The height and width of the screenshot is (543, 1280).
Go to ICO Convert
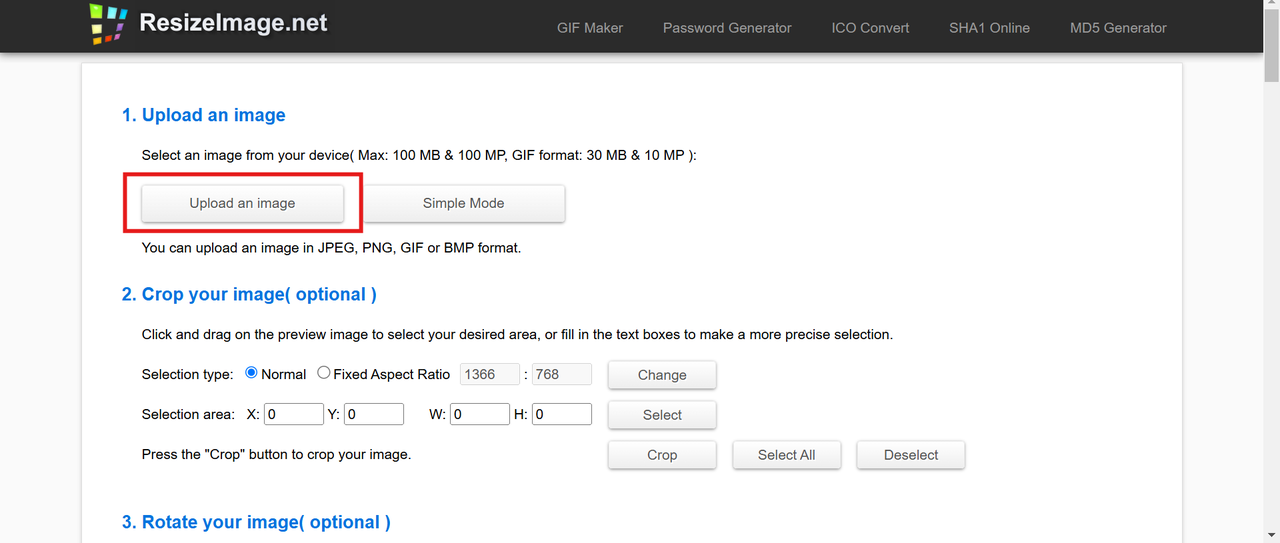(870, 28)
